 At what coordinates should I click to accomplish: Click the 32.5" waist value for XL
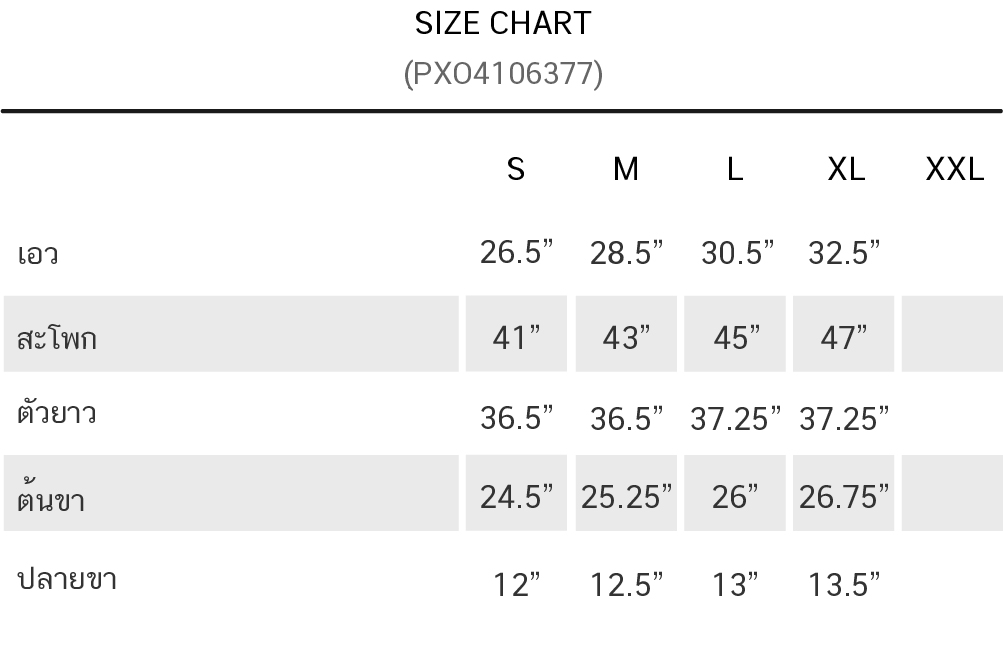coord(844,253)
